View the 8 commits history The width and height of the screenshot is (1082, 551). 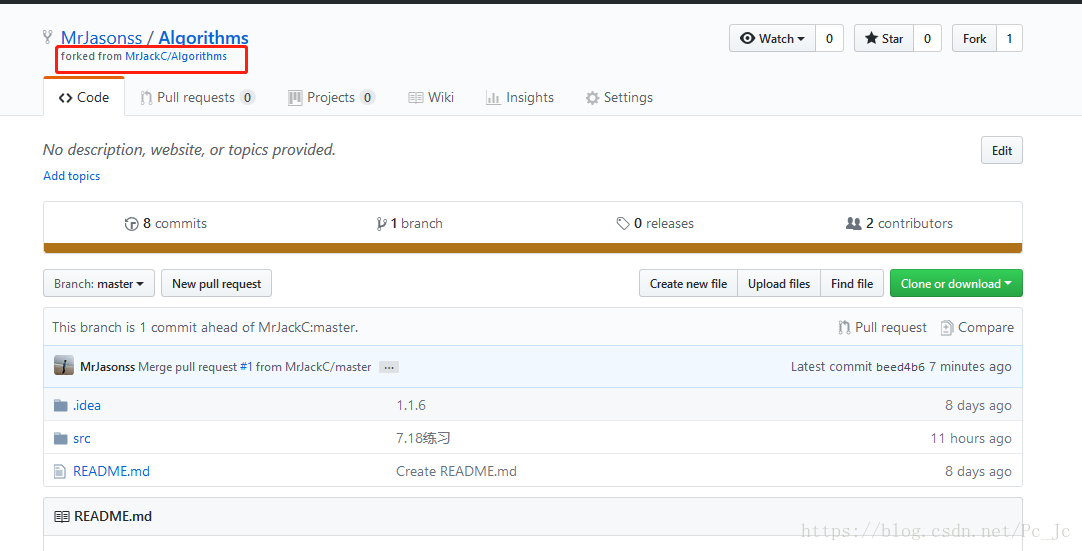coord(166,224)
